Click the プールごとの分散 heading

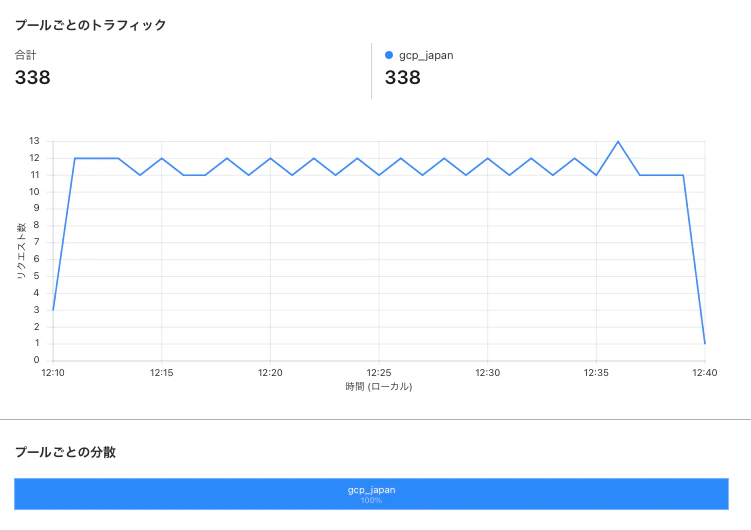65,452
